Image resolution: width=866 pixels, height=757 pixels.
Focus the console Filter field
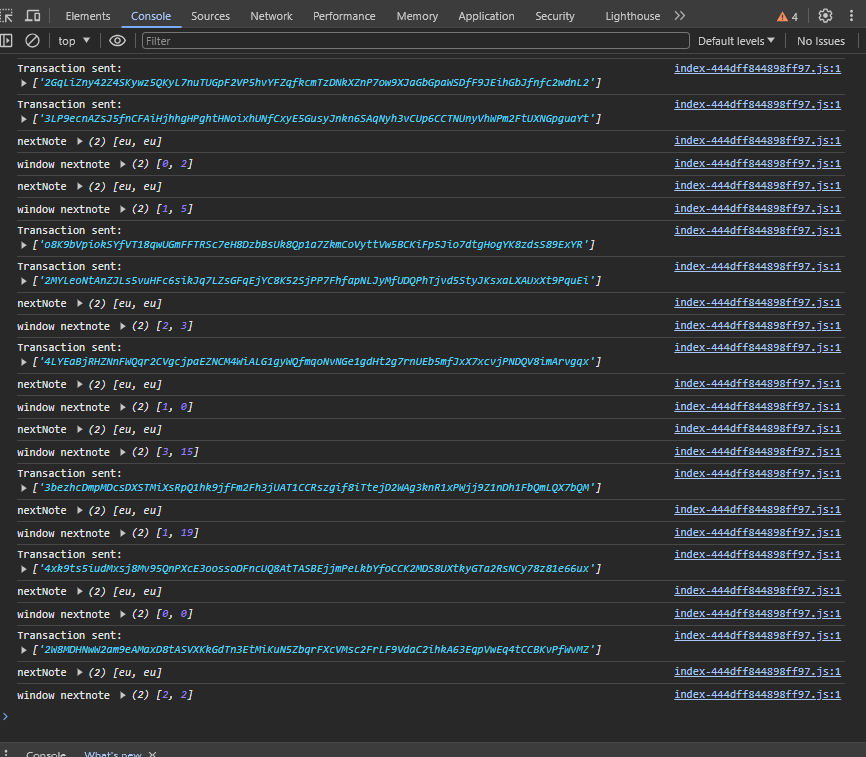[x=415, y=41]
